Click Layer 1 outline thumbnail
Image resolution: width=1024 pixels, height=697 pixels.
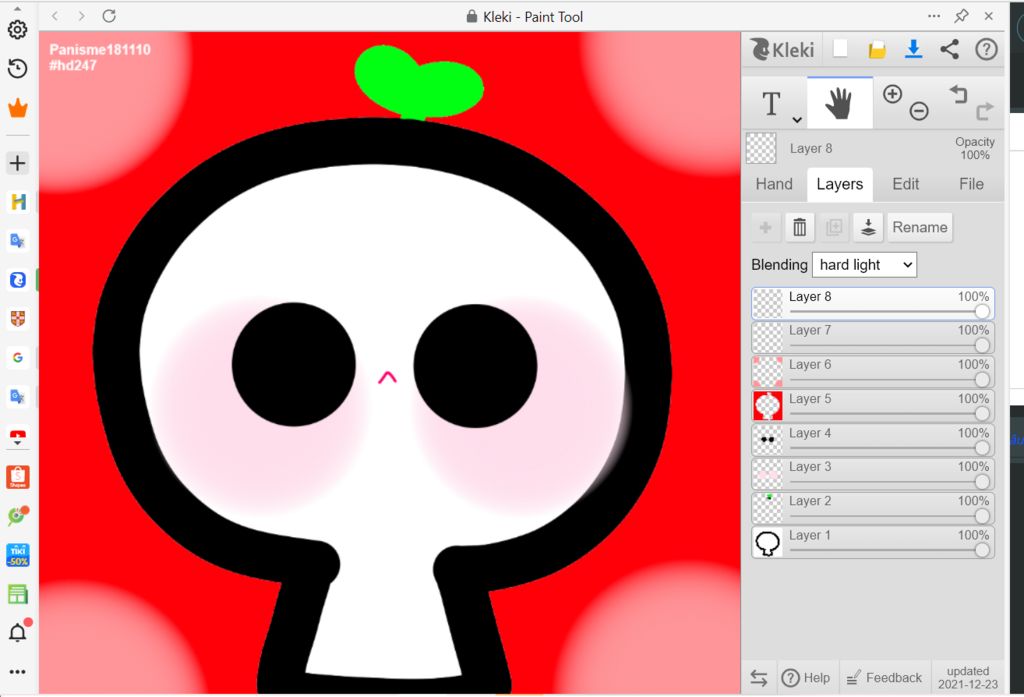767,542
